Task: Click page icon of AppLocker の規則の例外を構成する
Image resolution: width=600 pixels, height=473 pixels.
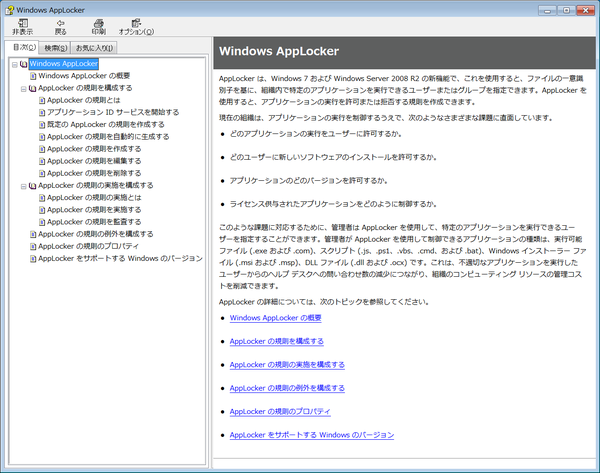Action: coord(33,234)
